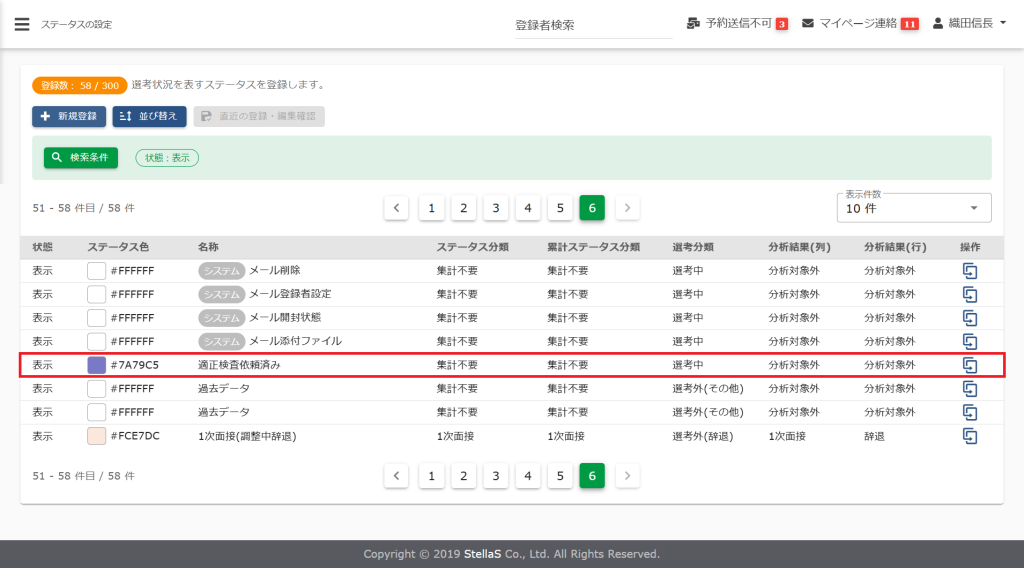The image size is (1024, 568).
Task: Click copy icon for メール開封状態 row
Action: [969, 317]
